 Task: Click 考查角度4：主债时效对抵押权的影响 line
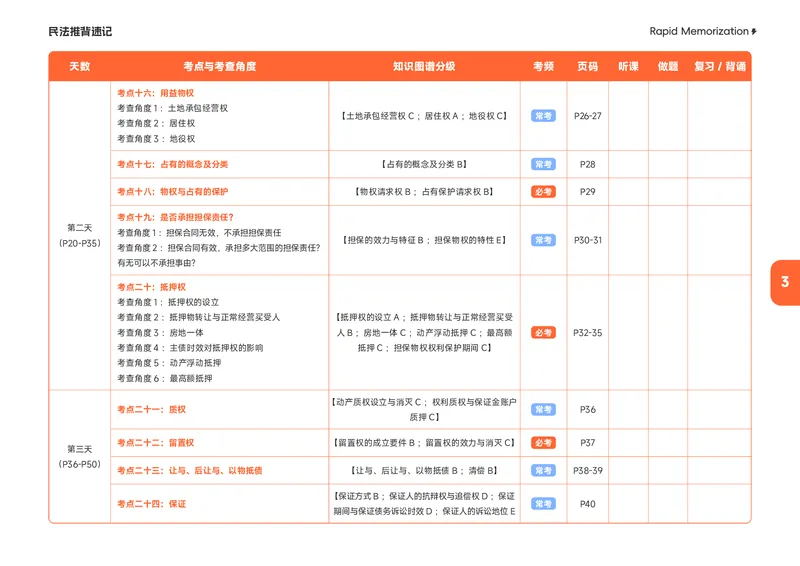(x=190, y=348)
